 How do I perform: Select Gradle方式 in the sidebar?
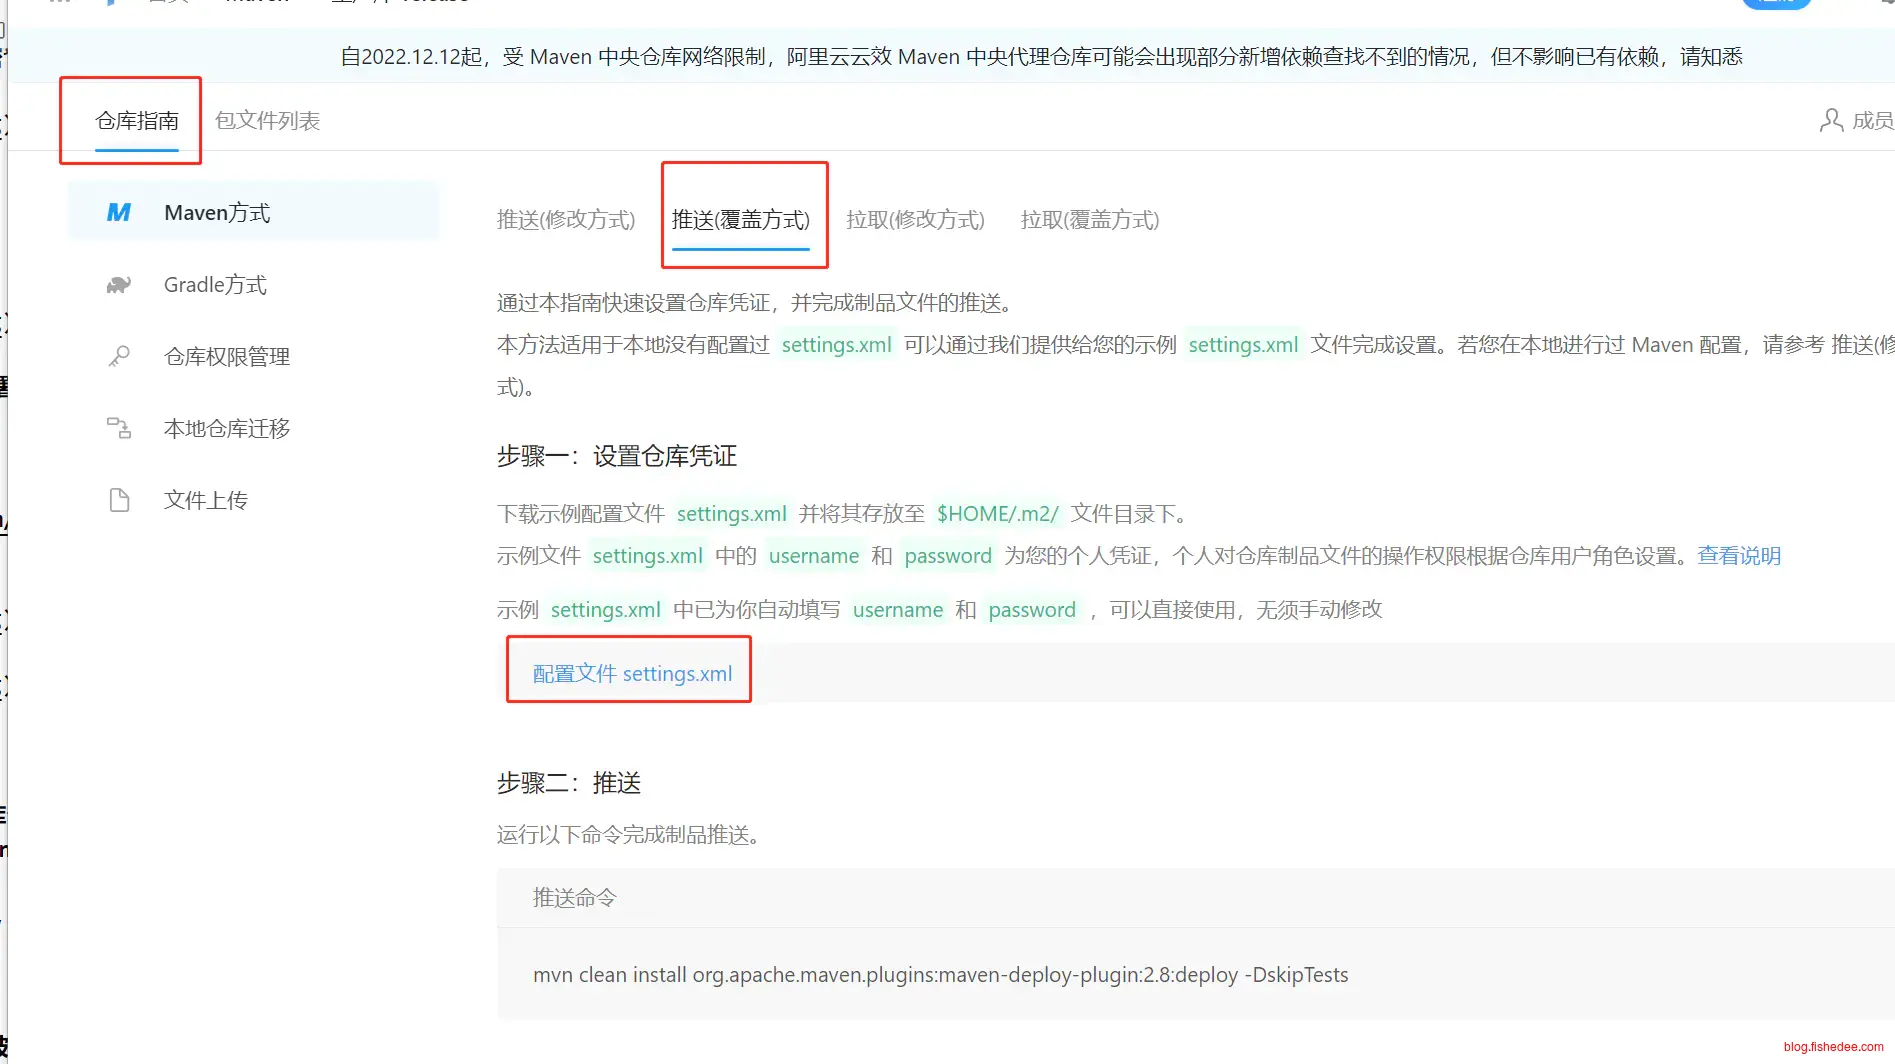pyautogui.click(x=215, y=285)
